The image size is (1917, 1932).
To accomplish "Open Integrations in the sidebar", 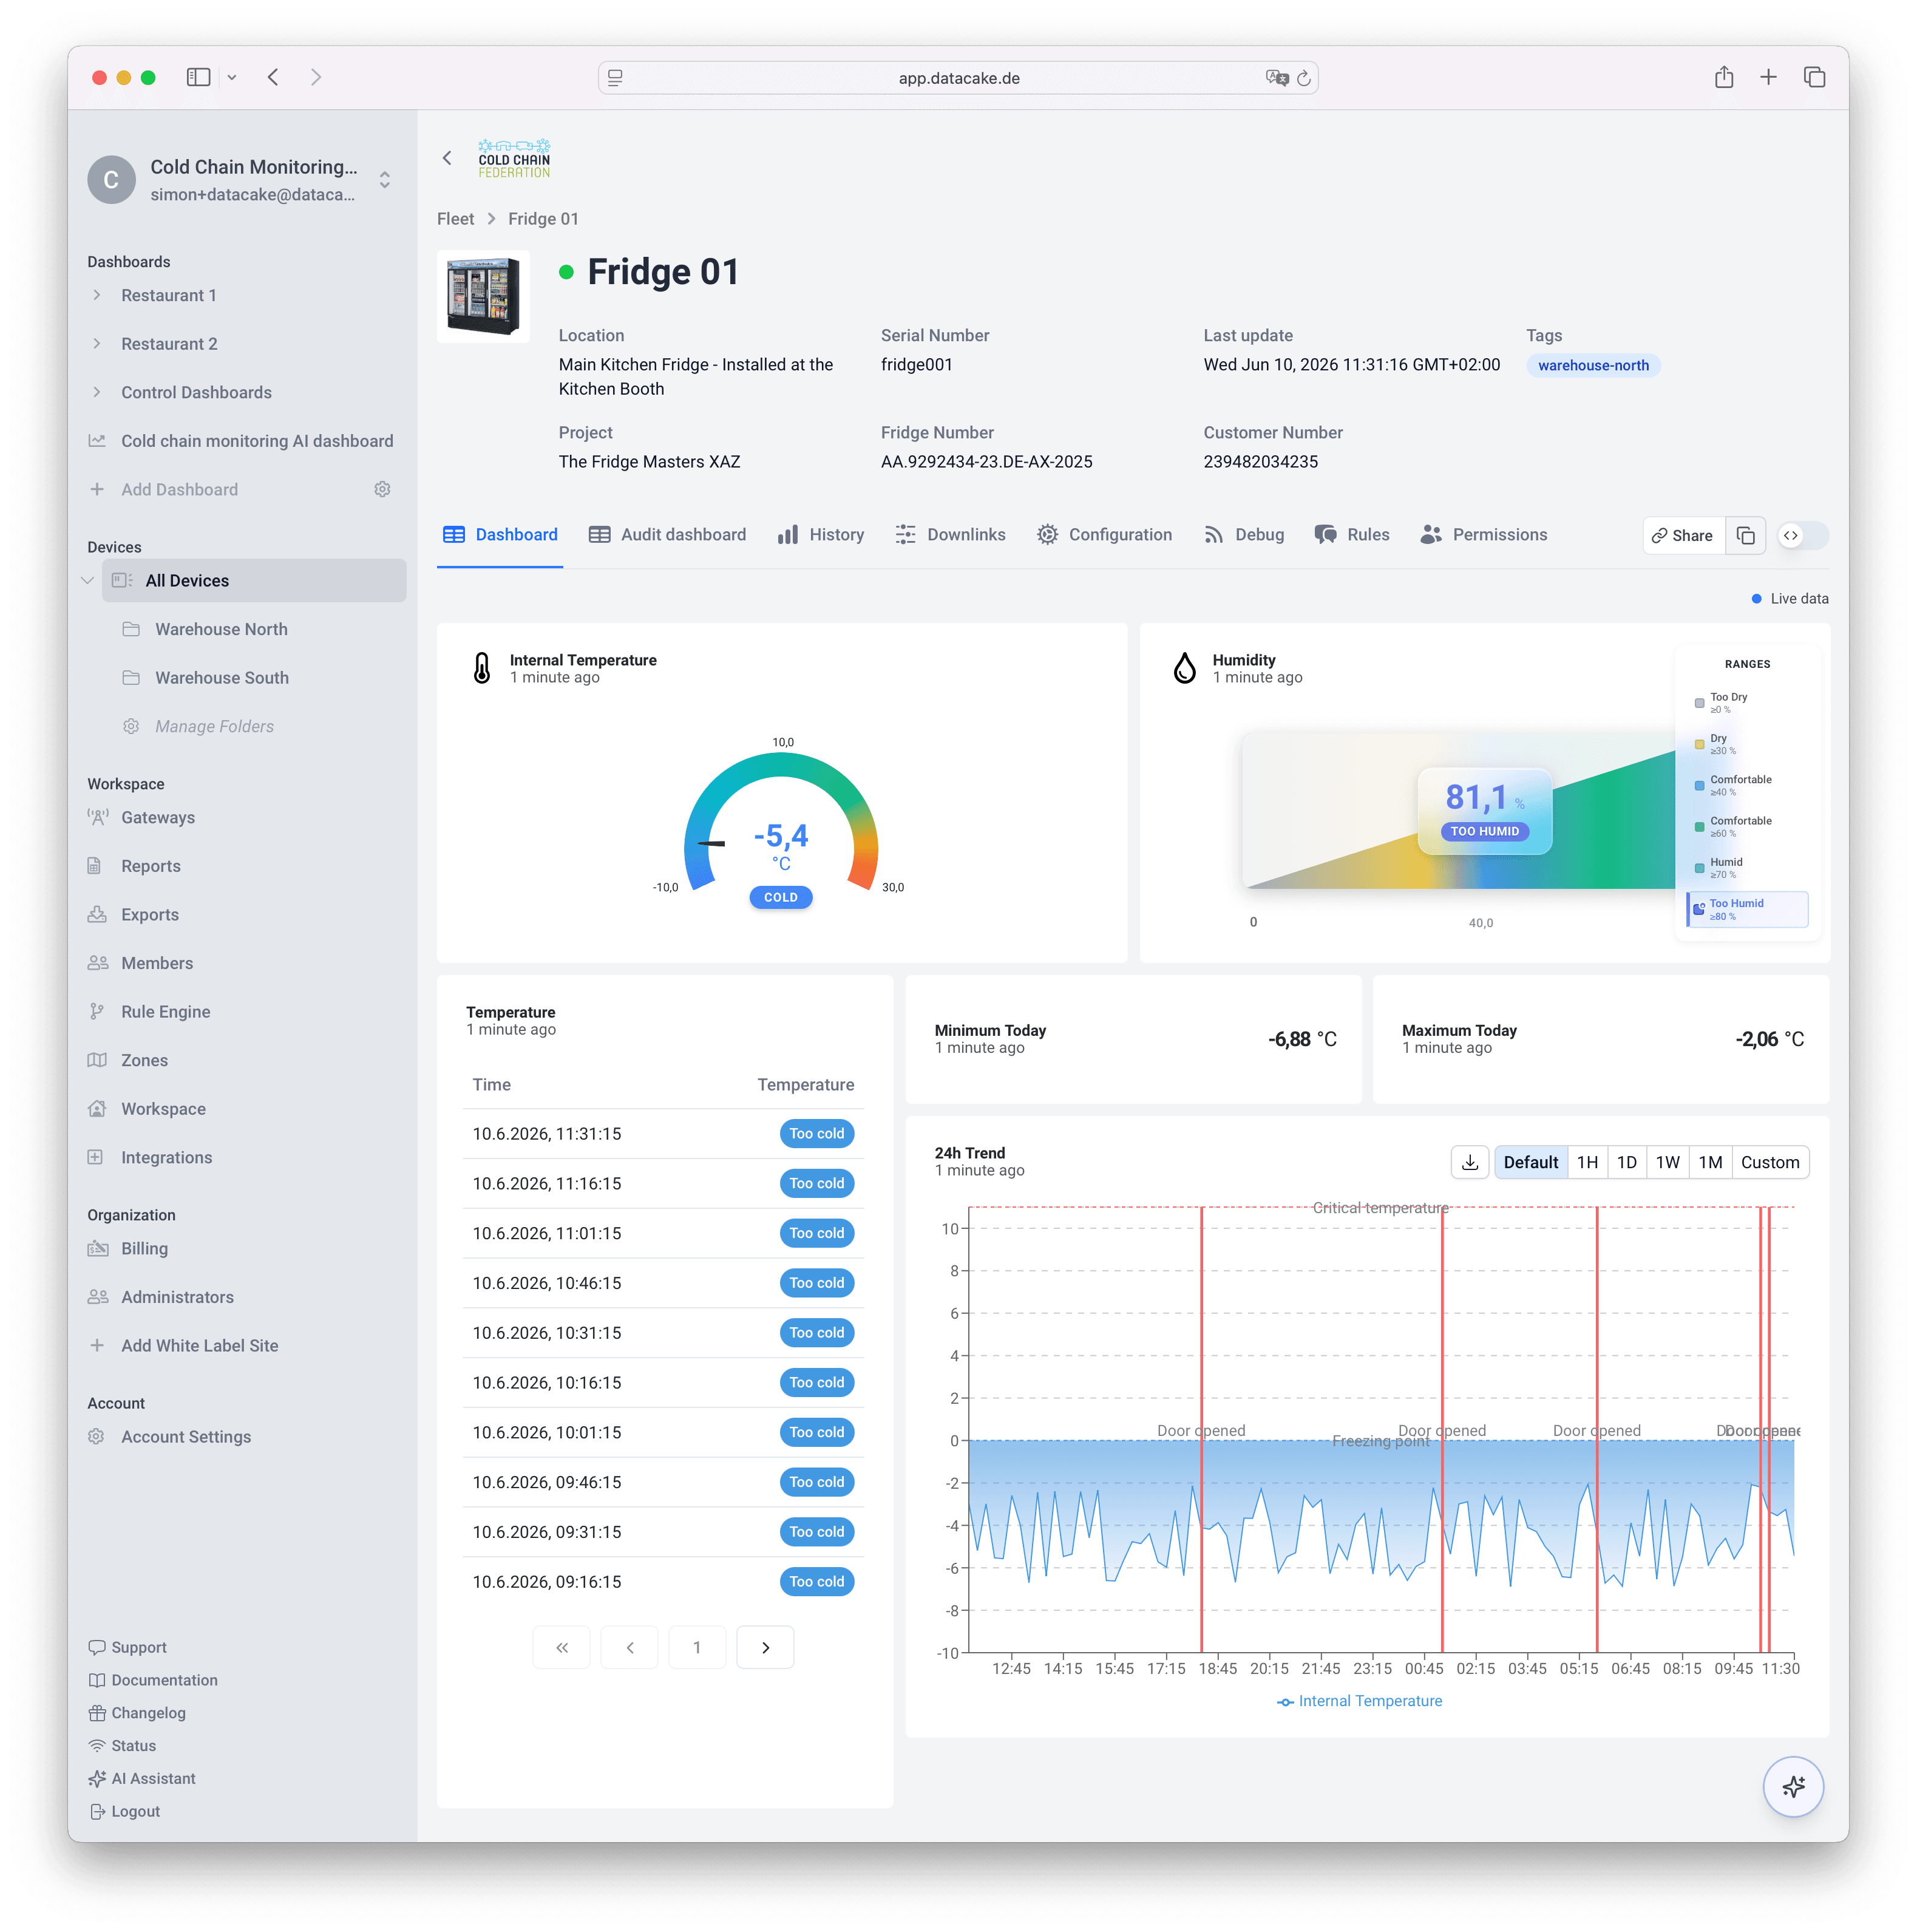I will tap(166, 1157).
